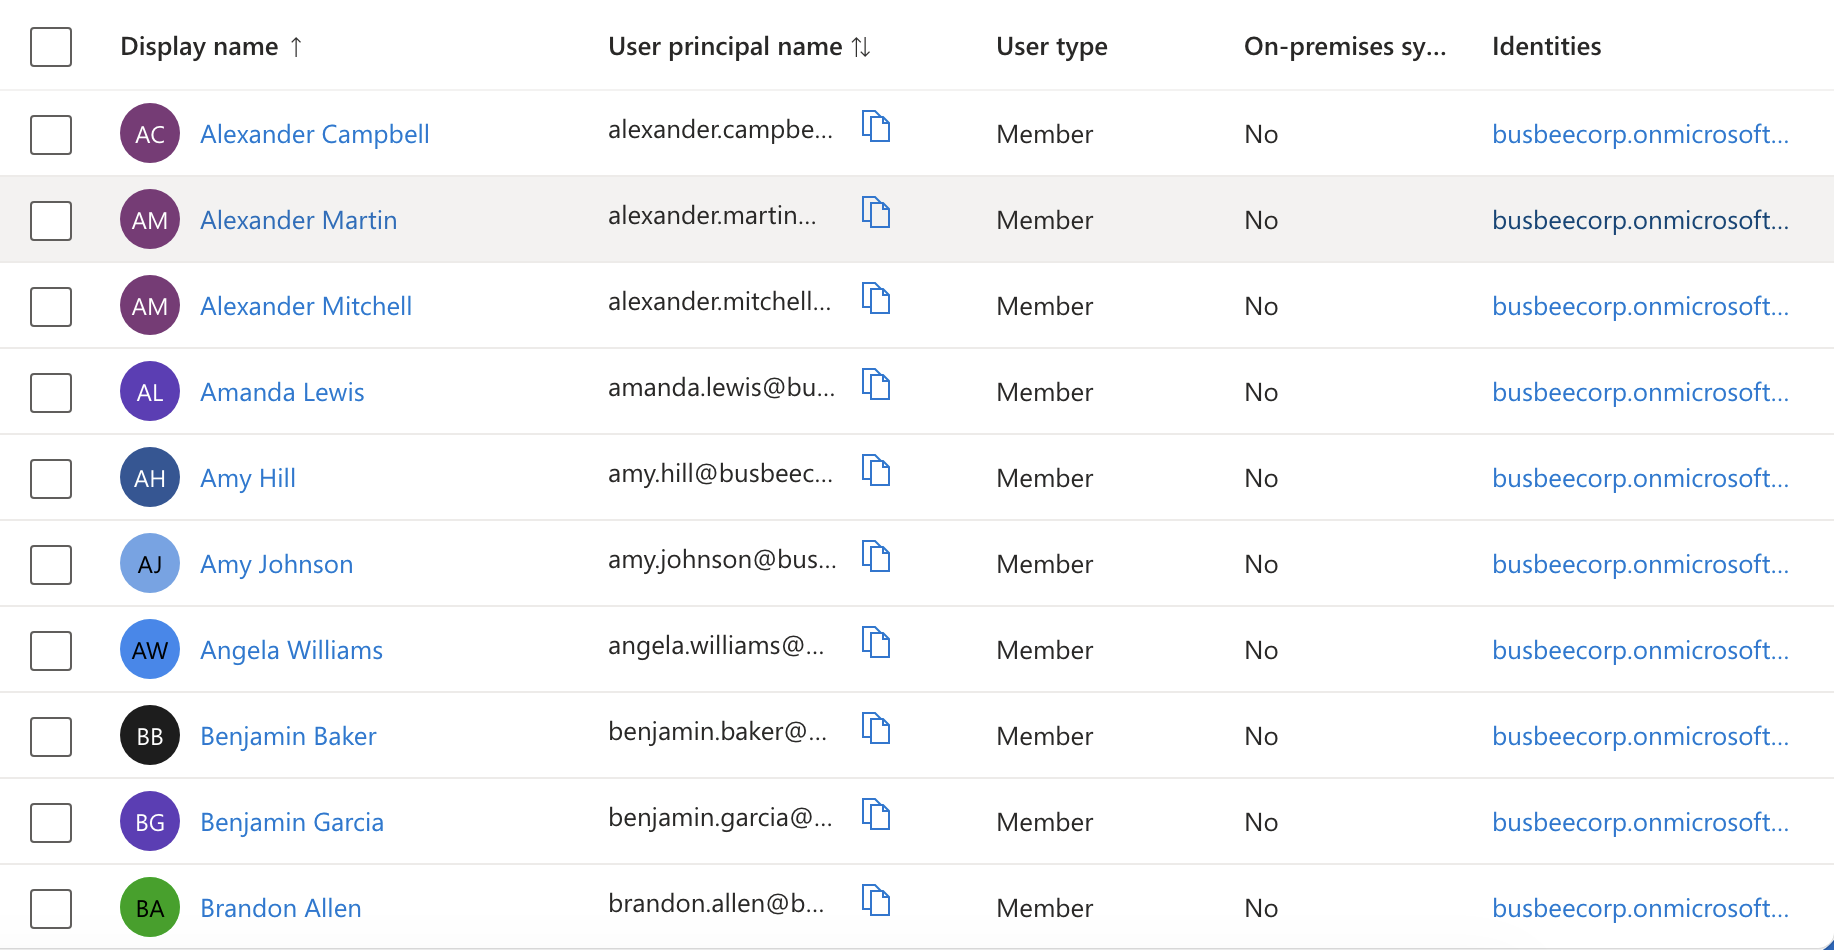Copy Amy Hill's user principal name
The width and height of the screenshot is (1834, 950).
tap(877, 471)
